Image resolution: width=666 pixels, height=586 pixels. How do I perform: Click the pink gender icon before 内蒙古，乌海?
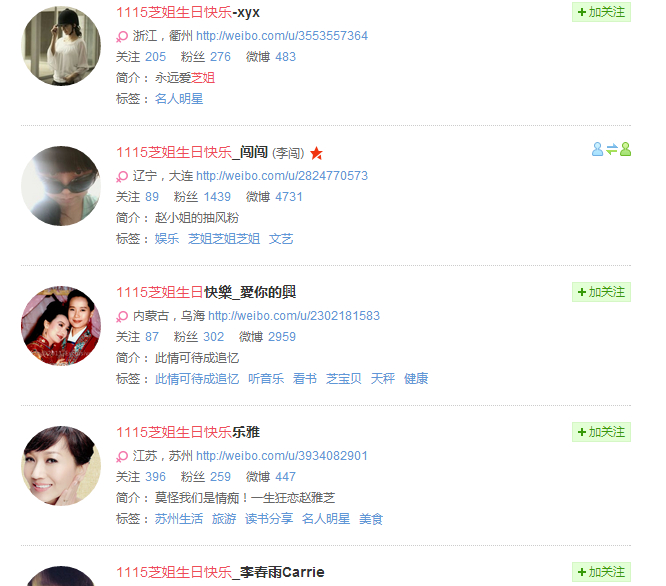(x=122, y=316)
